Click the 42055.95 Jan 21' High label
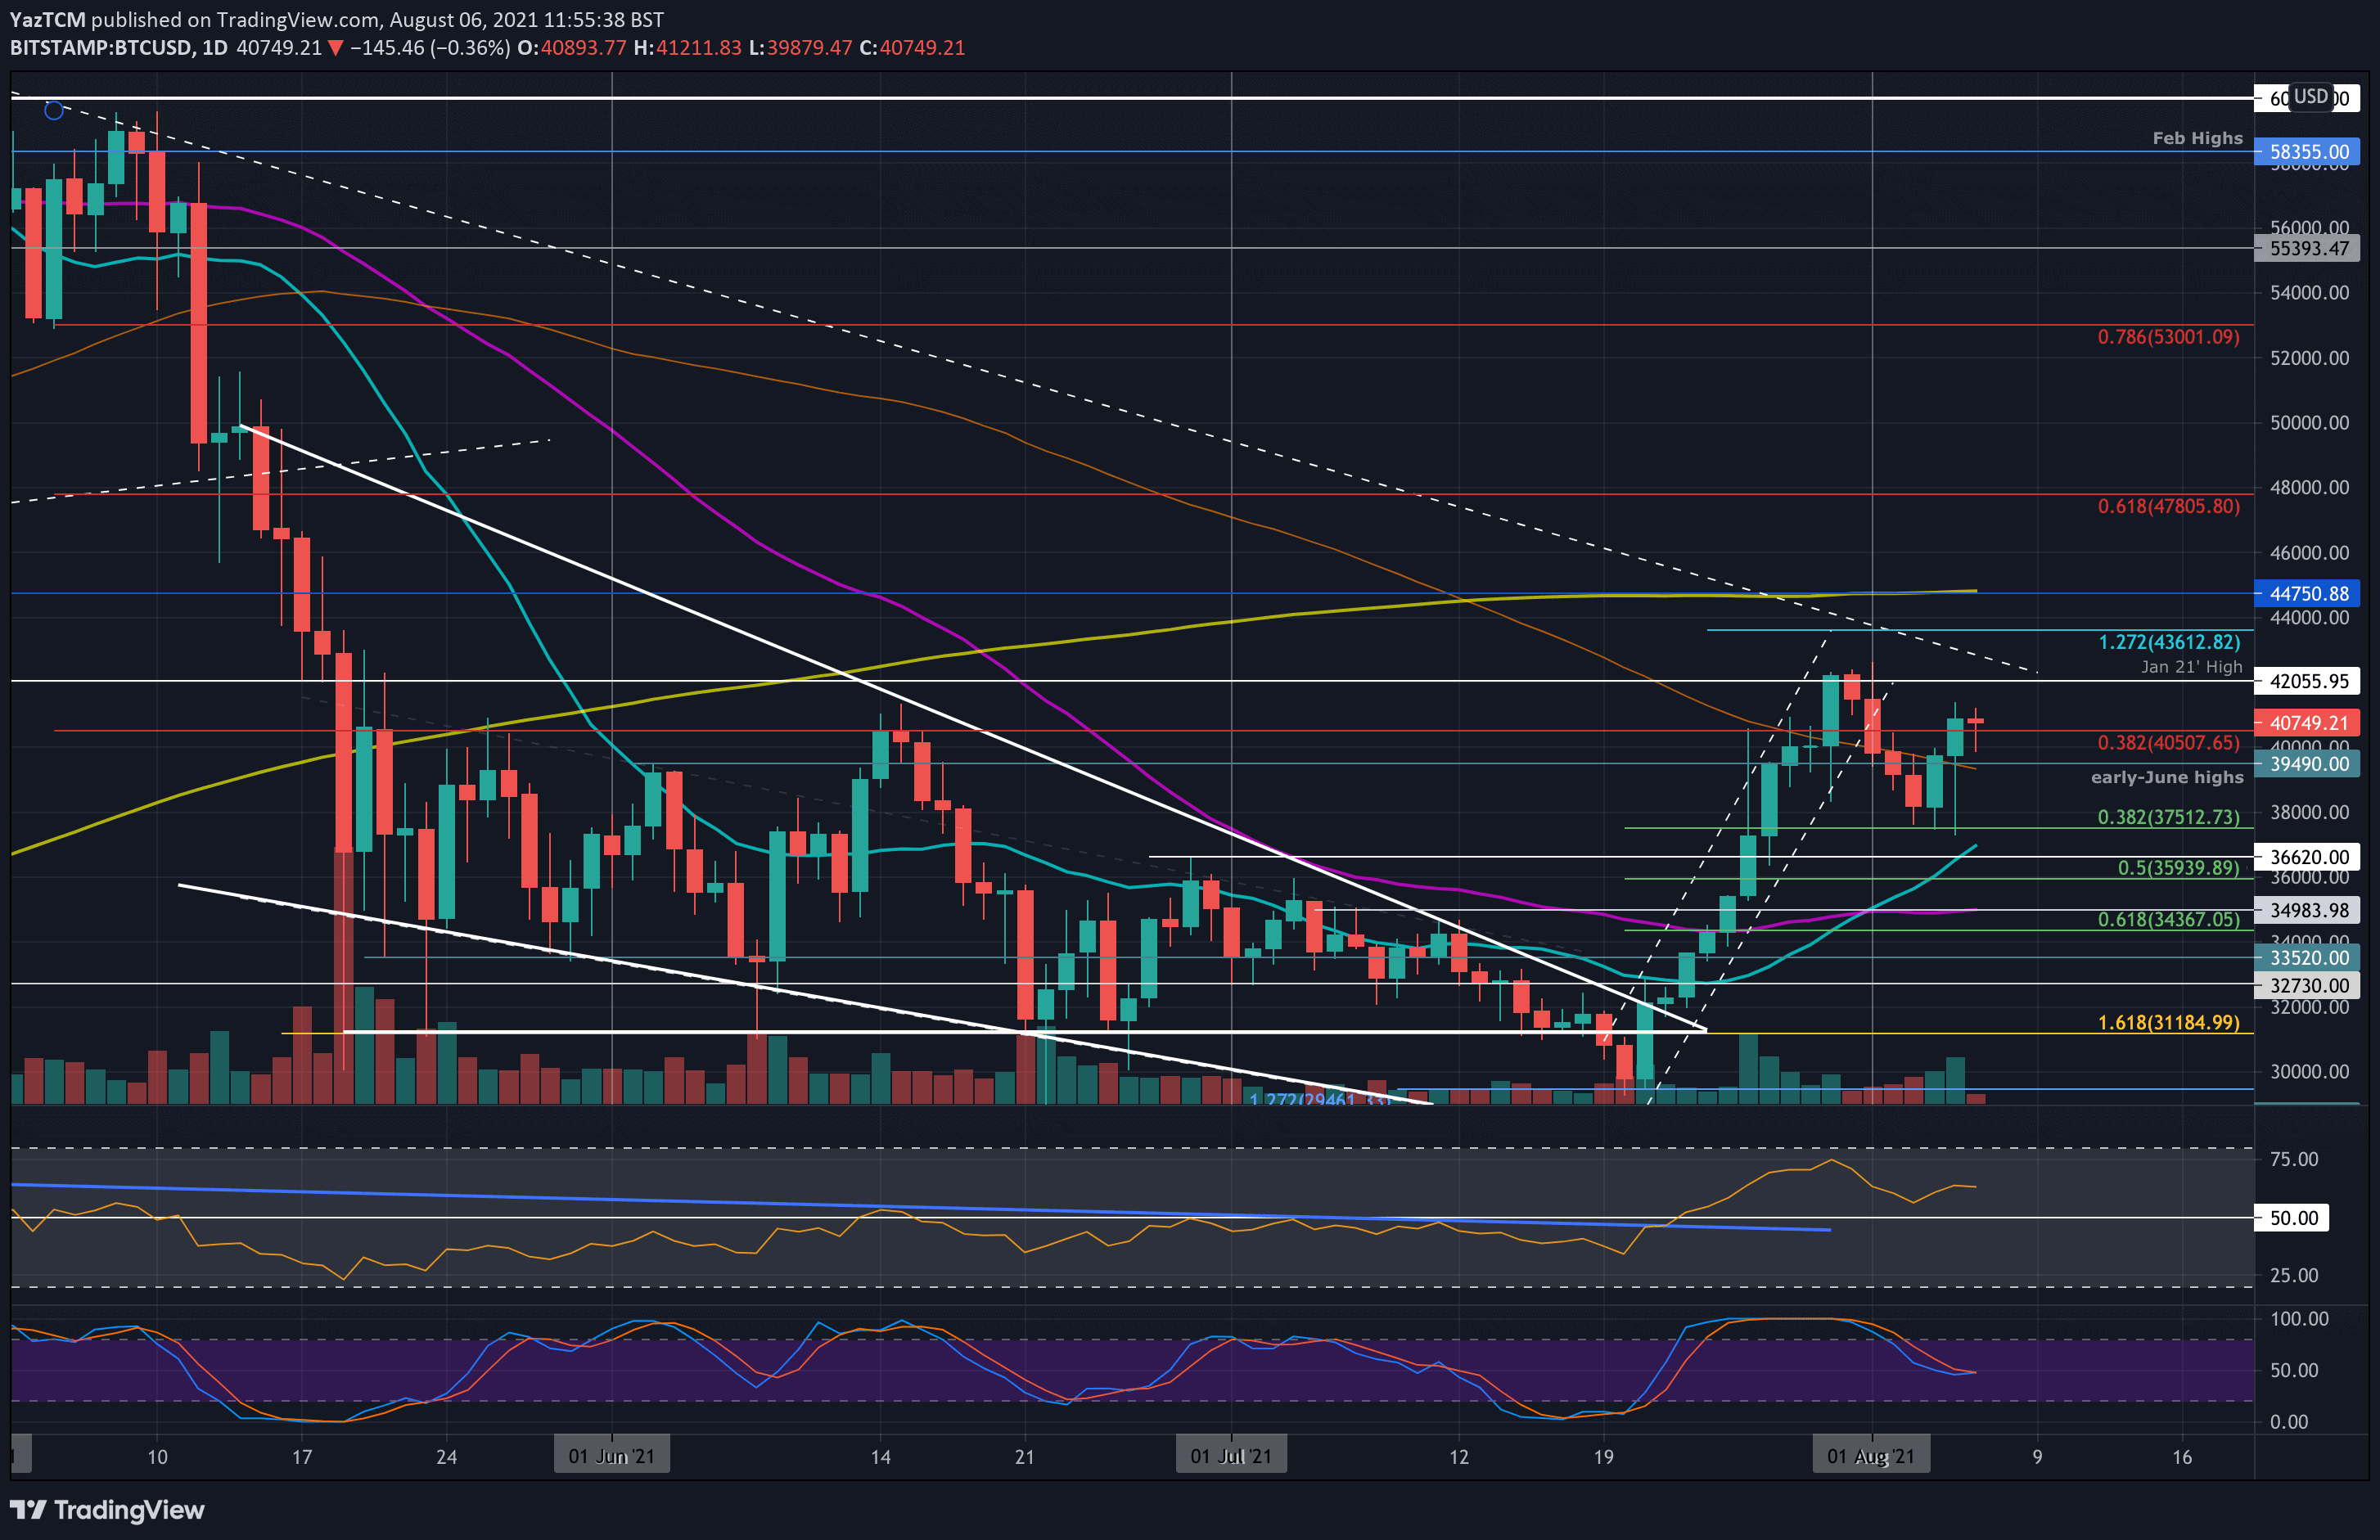The width and height of the screenshot is (2380, 1540). pos(2307,681)
